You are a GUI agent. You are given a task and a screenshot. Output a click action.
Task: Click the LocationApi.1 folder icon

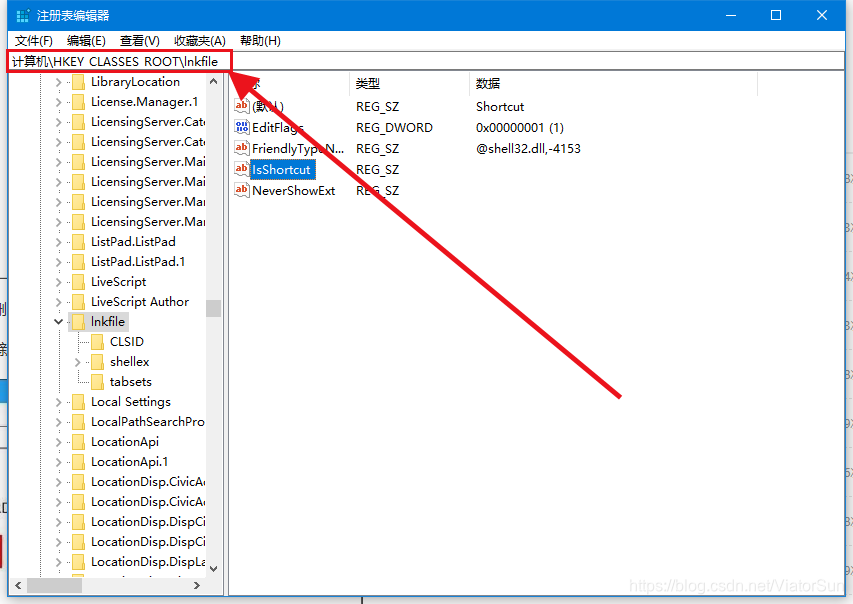tap(78, 462)
